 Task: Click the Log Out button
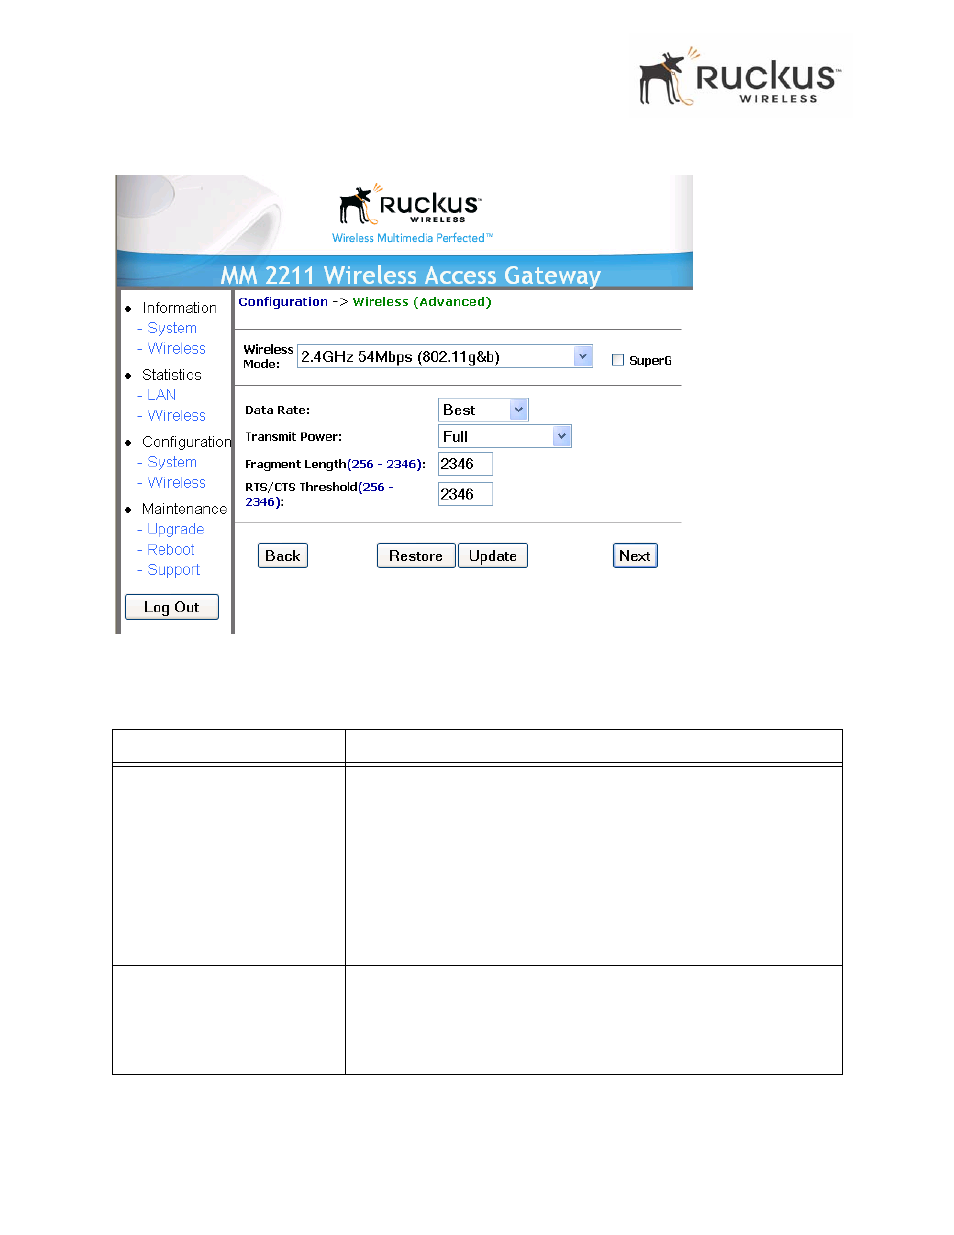pos(172,607)
